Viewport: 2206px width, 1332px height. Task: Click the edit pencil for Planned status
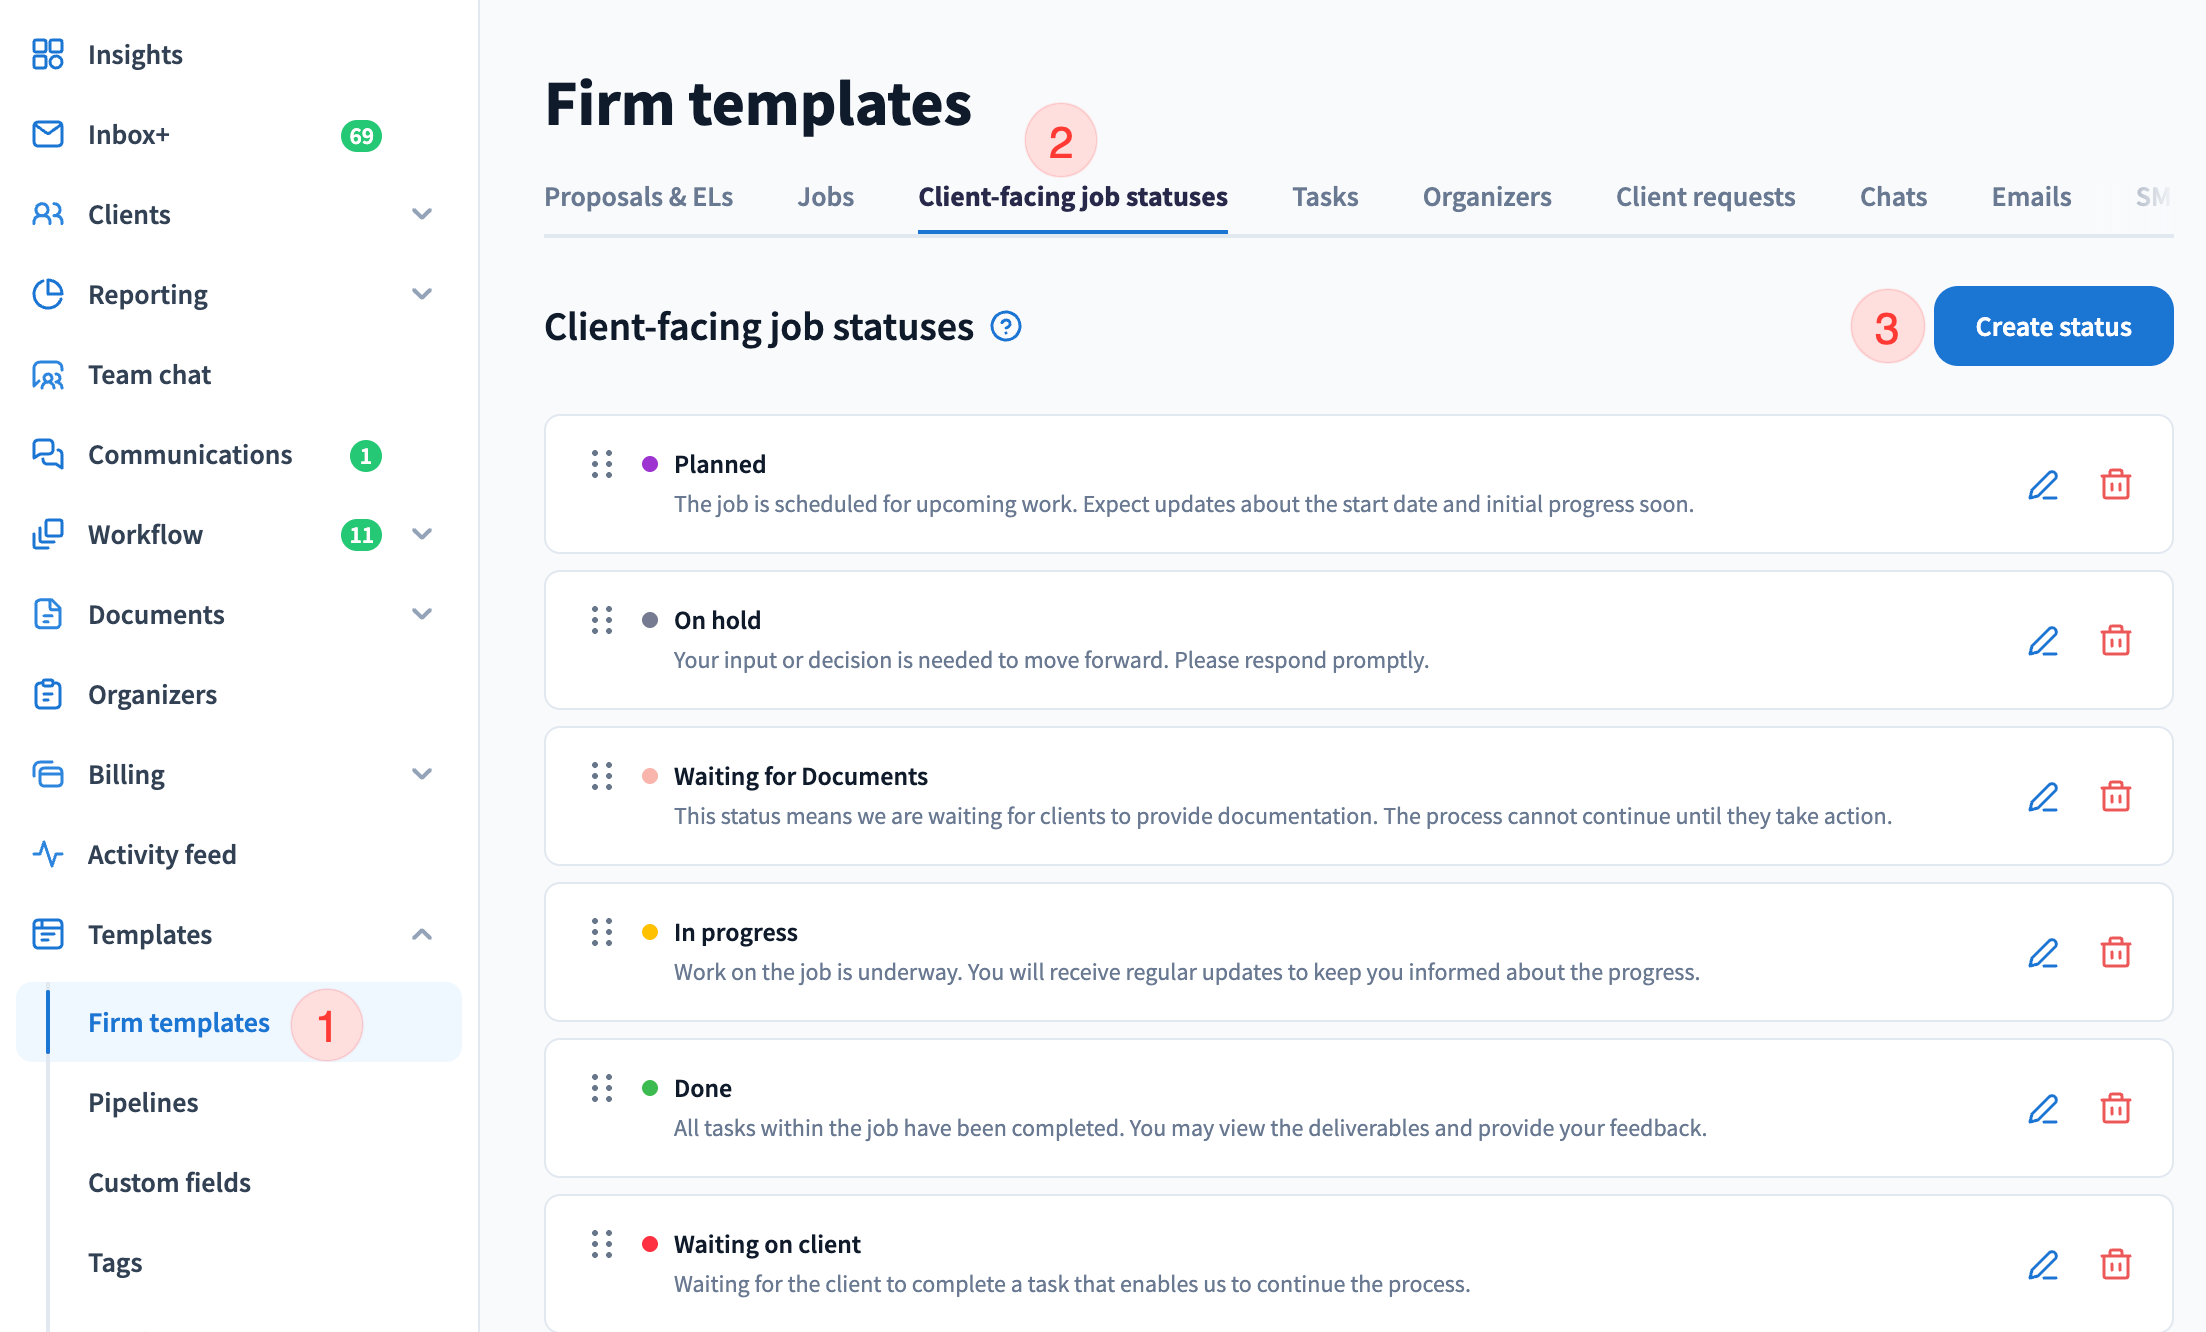click(2043, 485)
